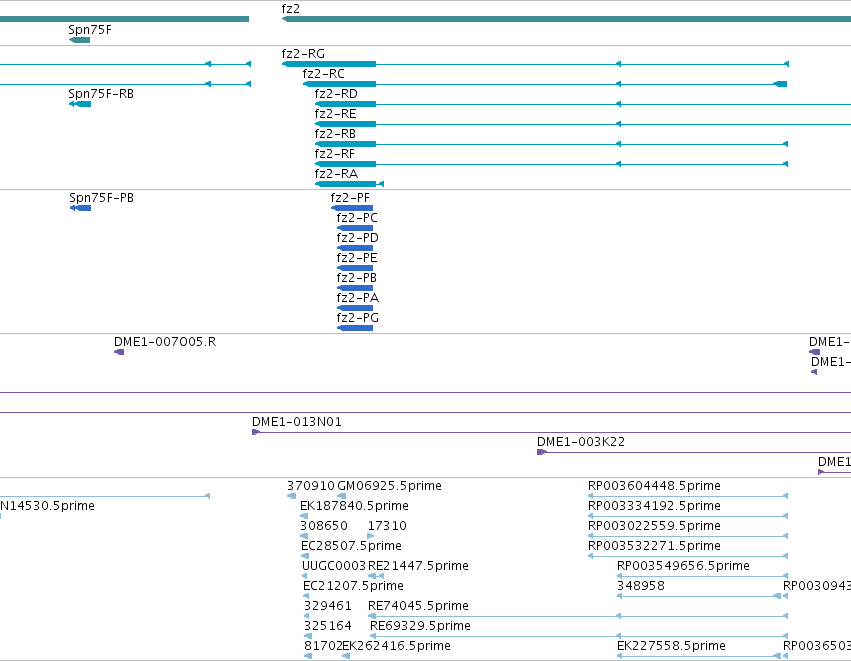
Task: Select the fz2-PD protein label
Action: (x=358, y=238)
